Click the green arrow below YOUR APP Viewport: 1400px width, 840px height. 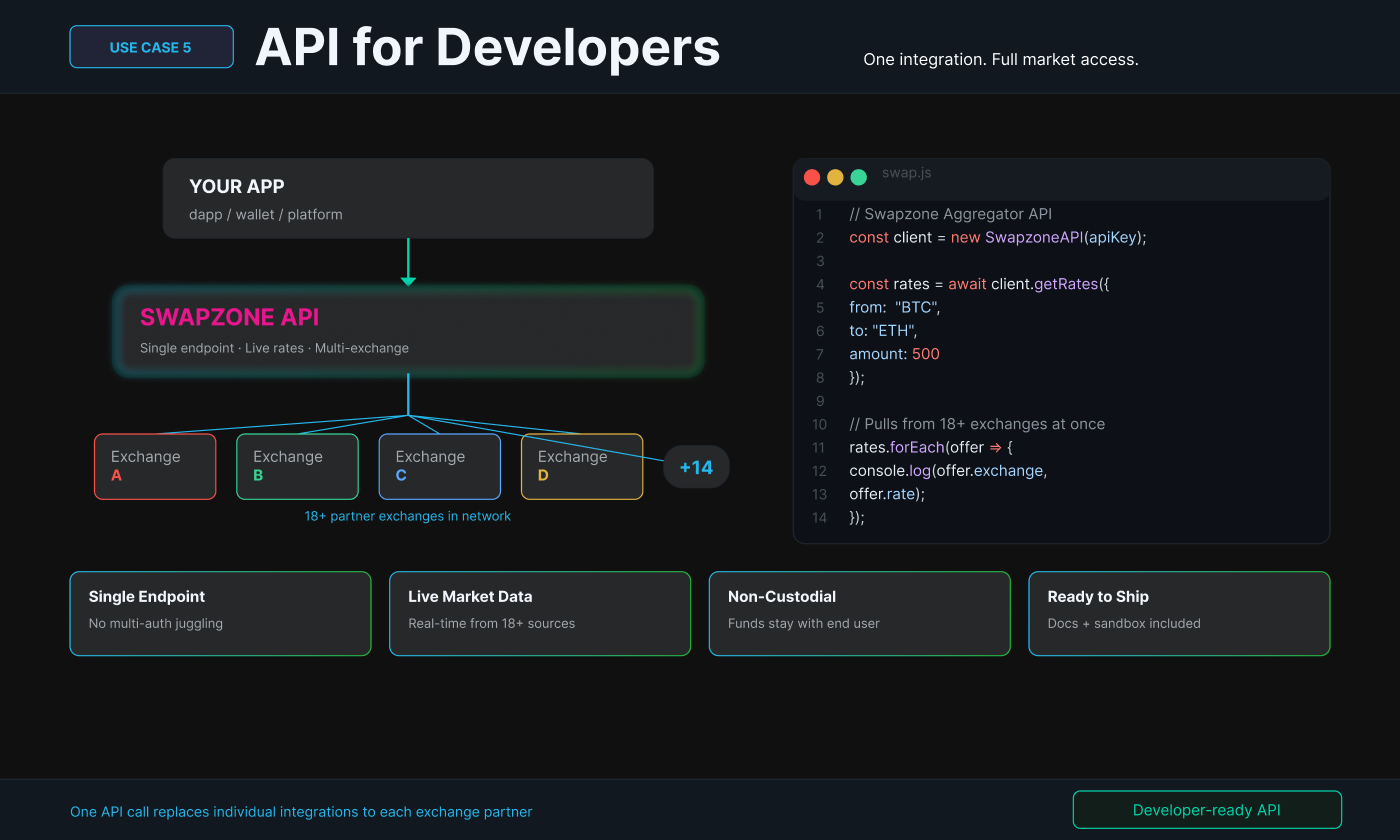pyautogui.click(x=408, y=263)
